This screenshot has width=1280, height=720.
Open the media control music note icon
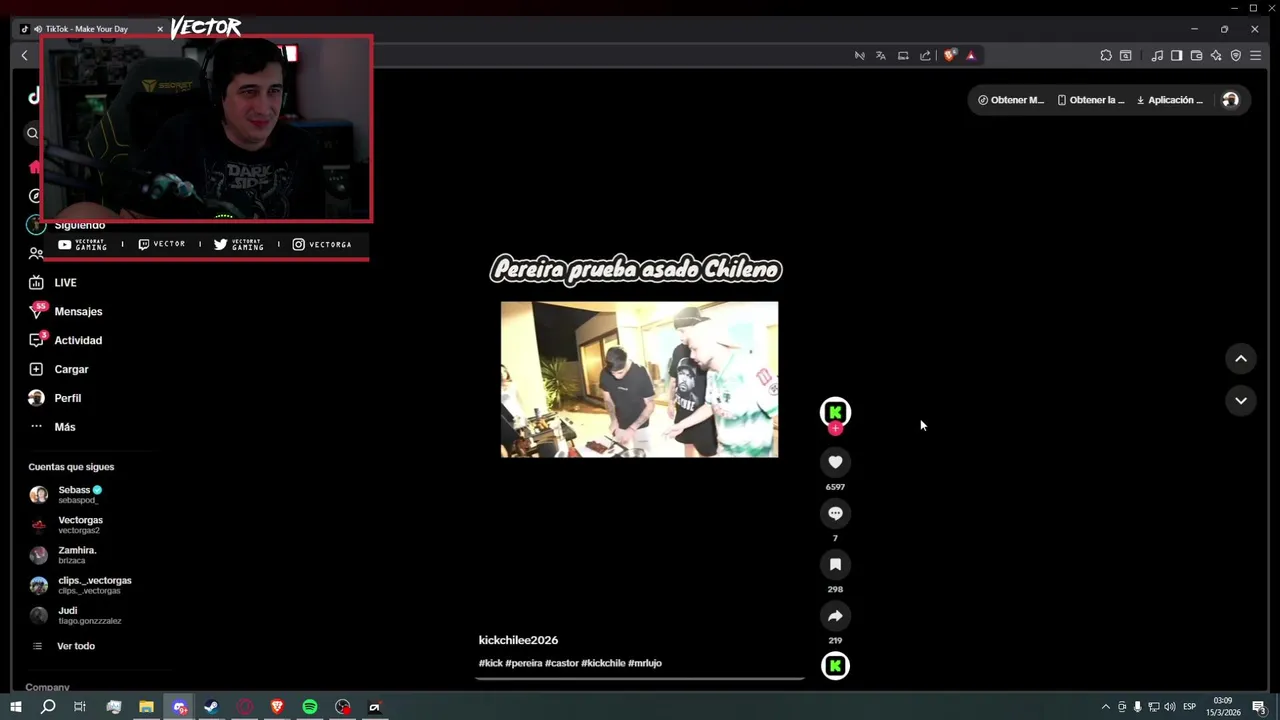coord(1157,56)
